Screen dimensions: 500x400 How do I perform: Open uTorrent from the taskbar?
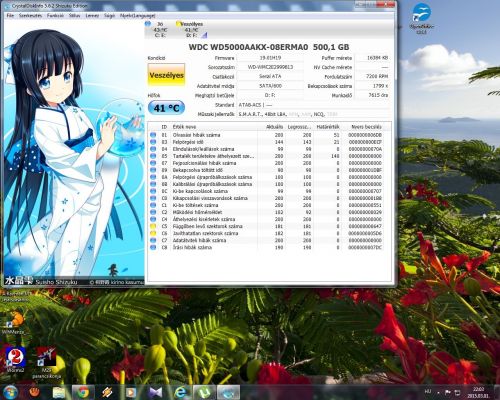pyautogui.click(x=204, y=392)
